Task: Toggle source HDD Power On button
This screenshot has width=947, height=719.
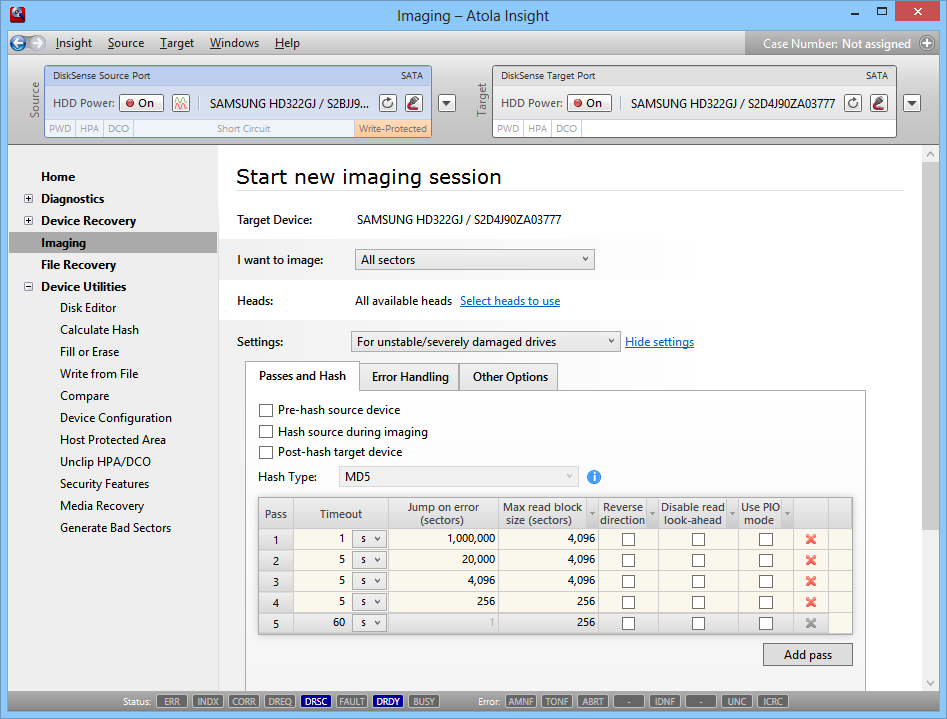Action: 141,103
